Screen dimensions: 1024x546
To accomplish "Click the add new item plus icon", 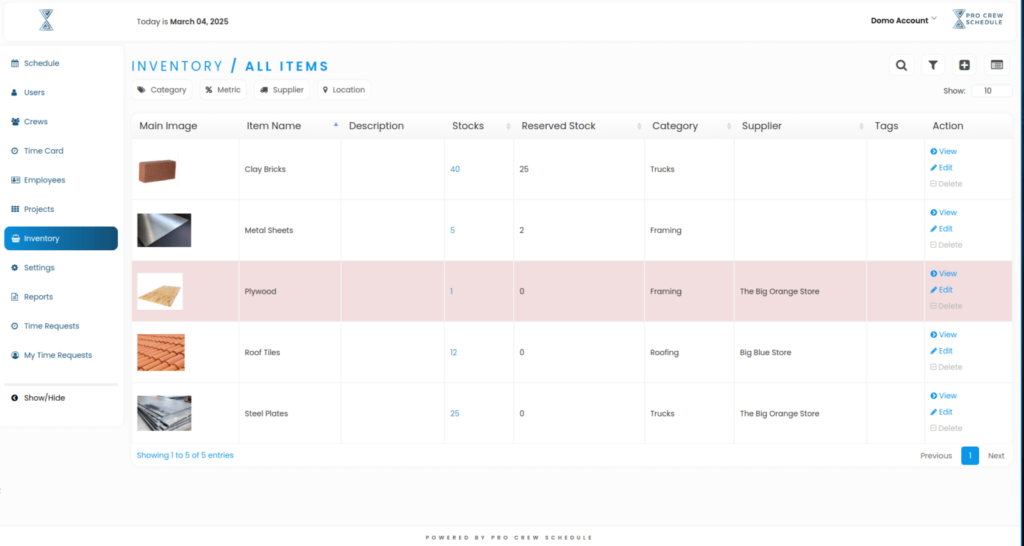I will [964, 65].
